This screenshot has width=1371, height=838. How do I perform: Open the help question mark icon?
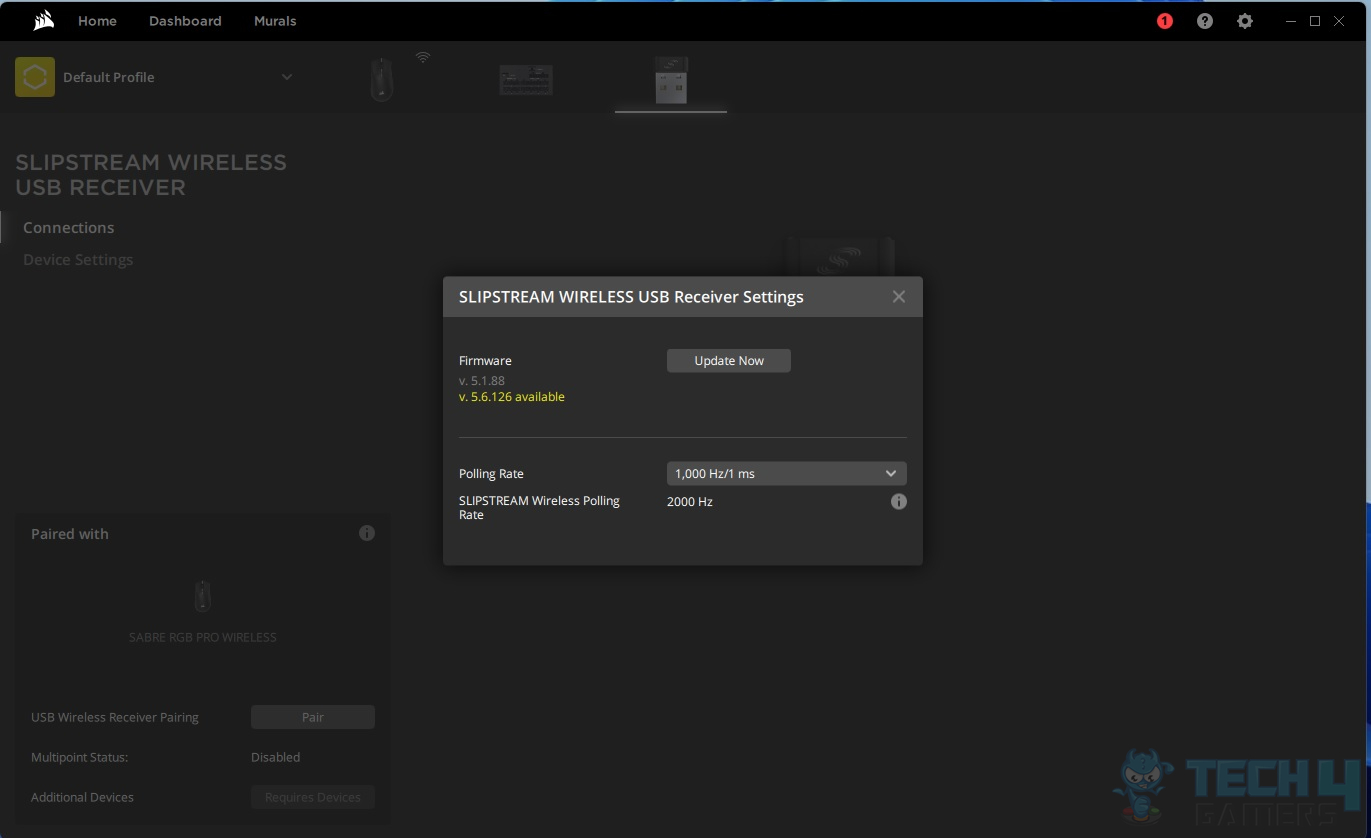[x=1205, y=21]
